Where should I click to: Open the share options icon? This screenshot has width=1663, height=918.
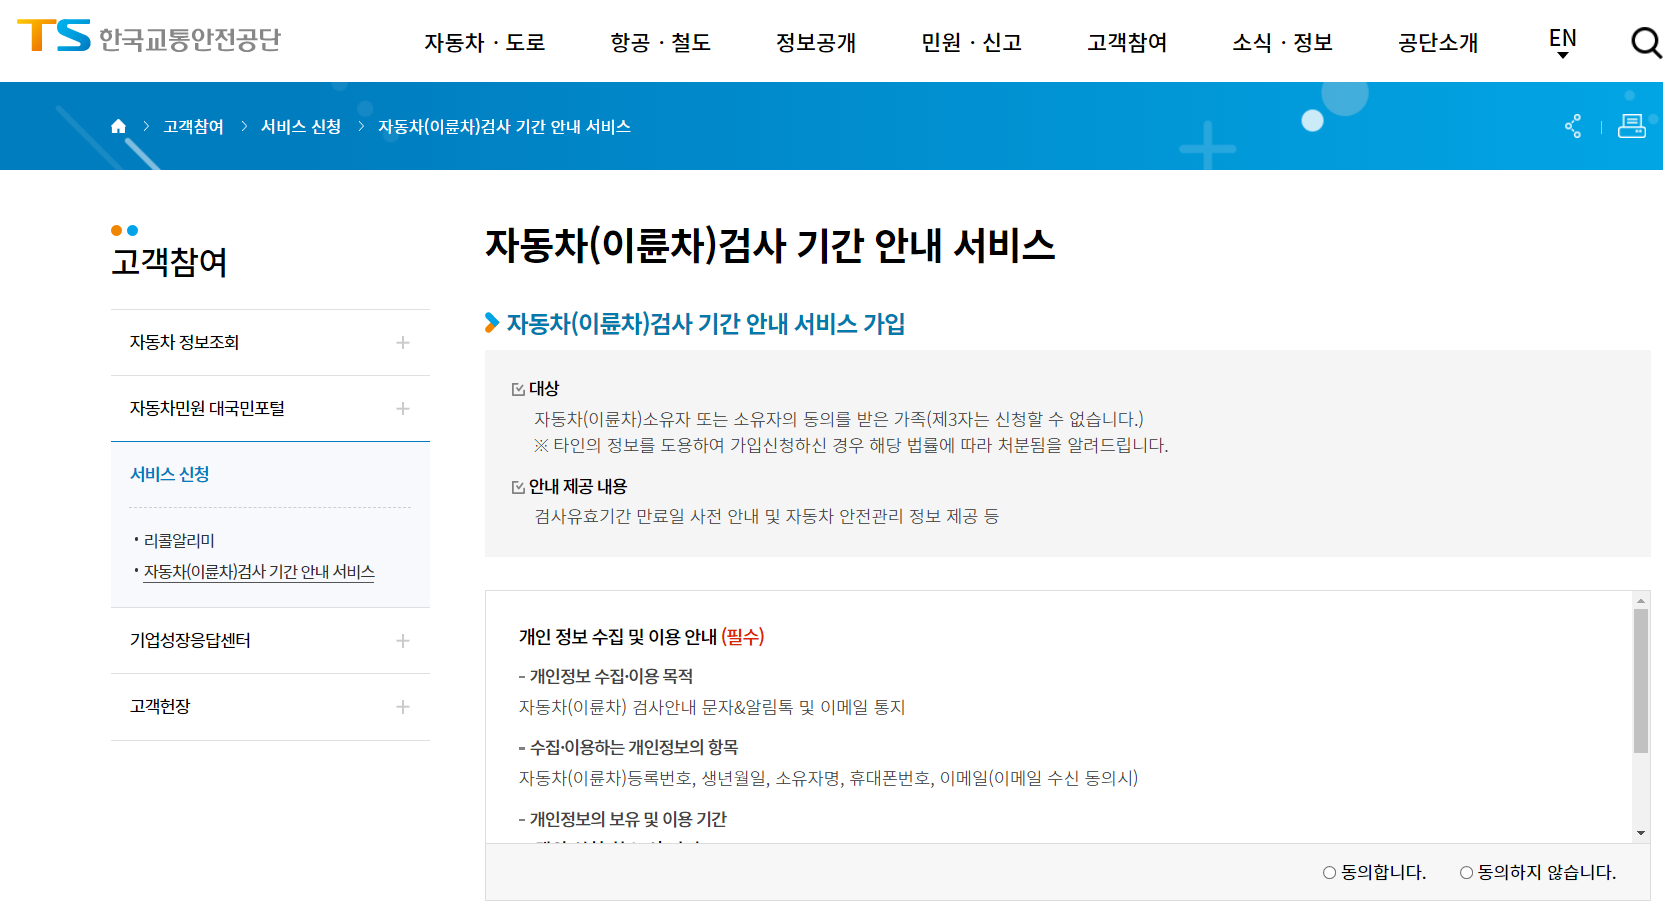(x=1573, y=126)
